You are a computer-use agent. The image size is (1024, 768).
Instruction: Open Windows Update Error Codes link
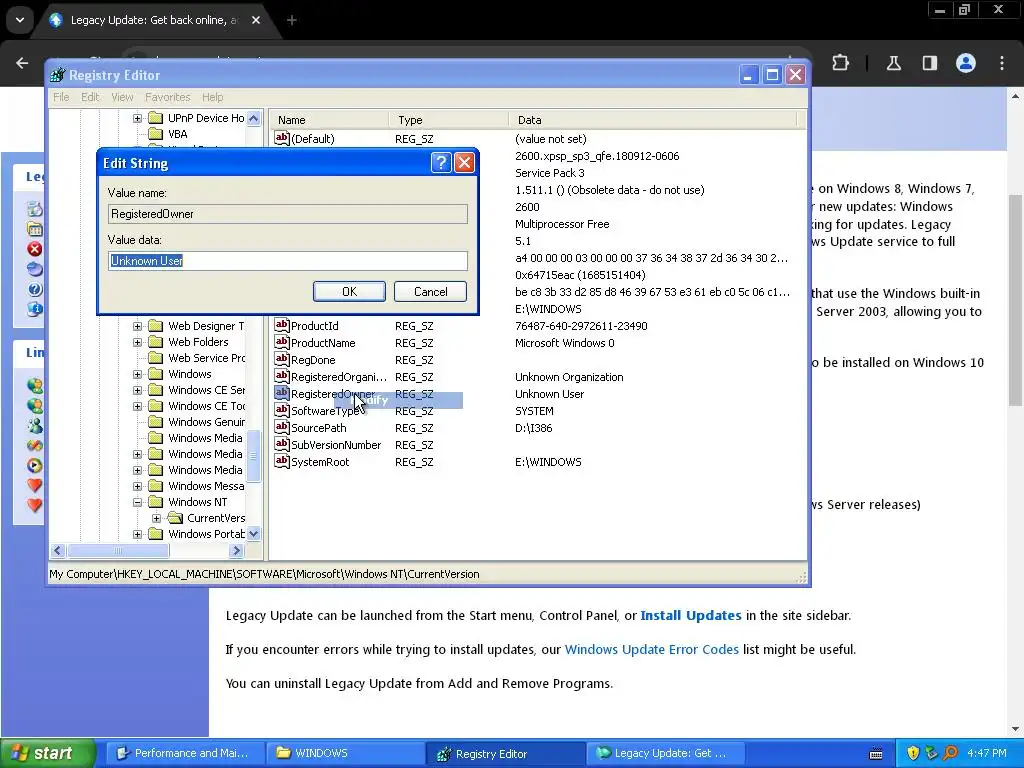tap(652, 649)
